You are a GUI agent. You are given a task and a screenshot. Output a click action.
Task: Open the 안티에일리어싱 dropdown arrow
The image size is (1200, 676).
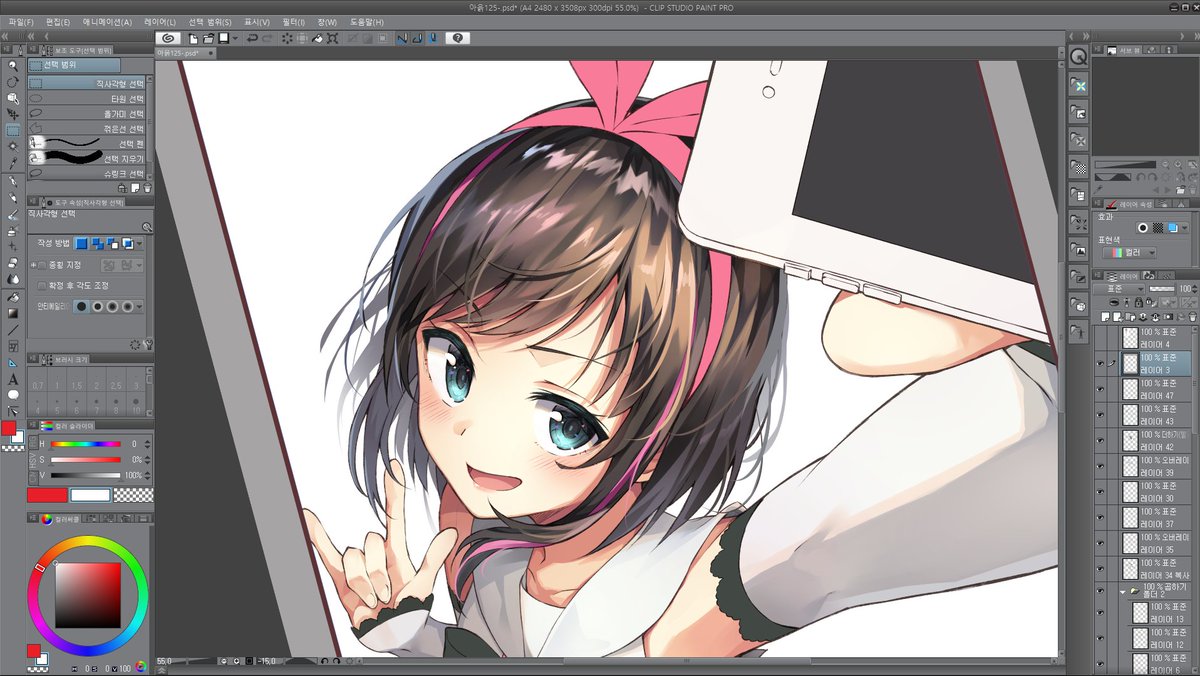pyautogui.click(x=139, y=305)
